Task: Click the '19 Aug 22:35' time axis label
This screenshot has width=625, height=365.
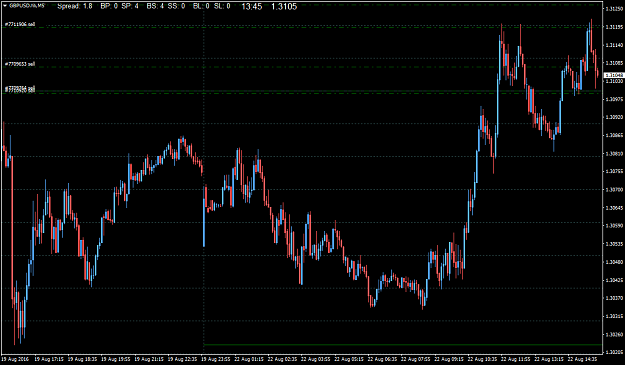Action: [183, 359]
